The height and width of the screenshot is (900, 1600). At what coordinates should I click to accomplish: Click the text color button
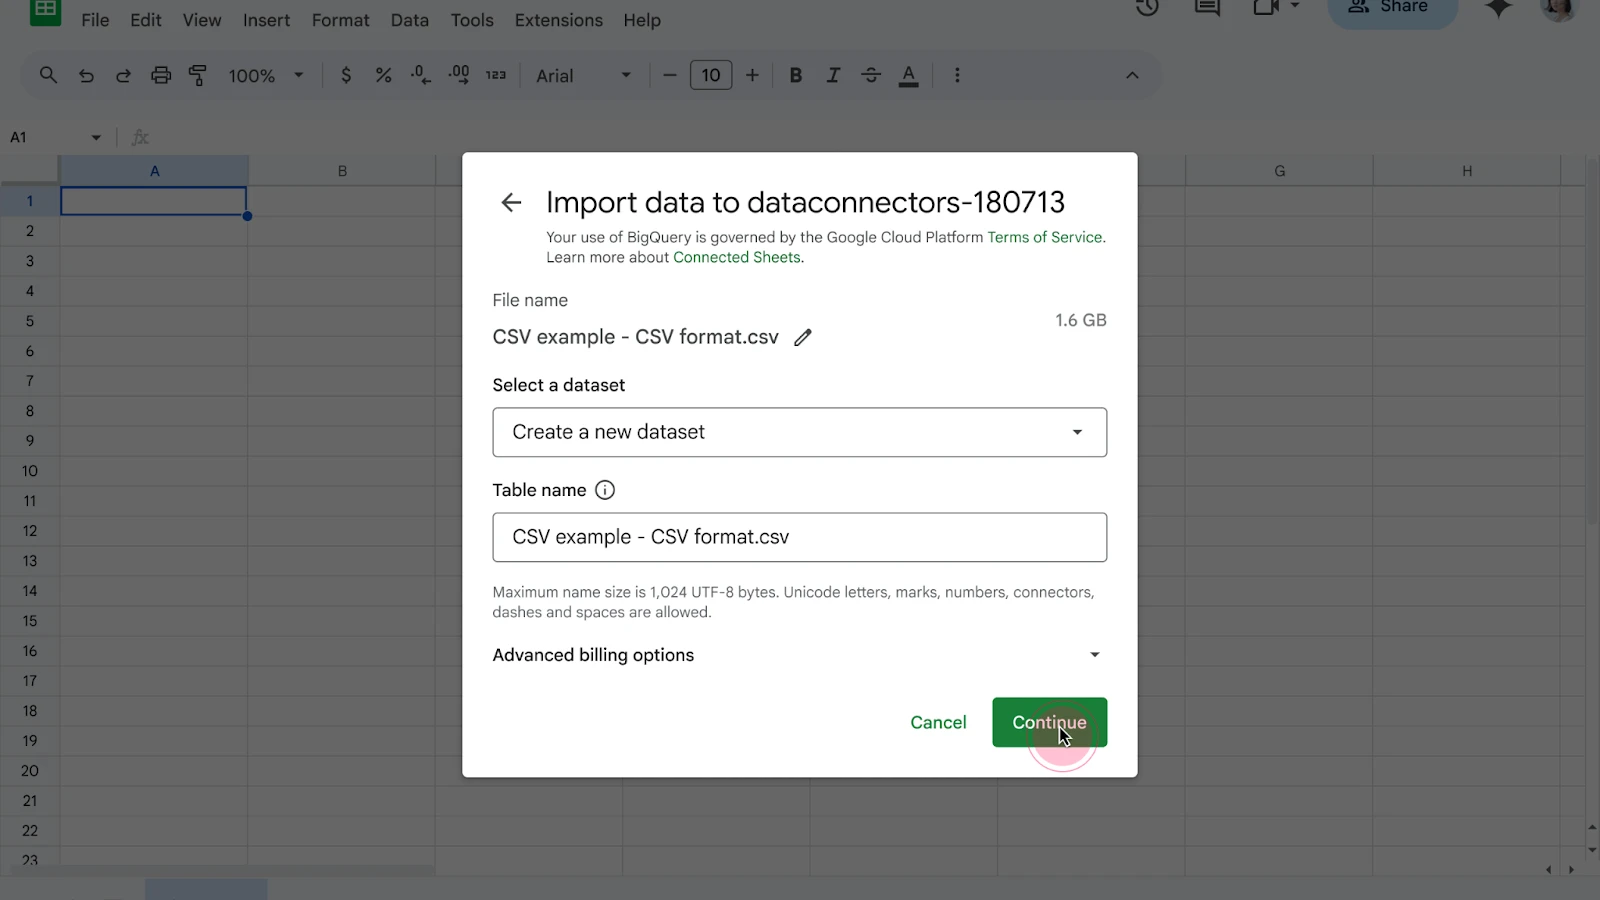(908, 75)
